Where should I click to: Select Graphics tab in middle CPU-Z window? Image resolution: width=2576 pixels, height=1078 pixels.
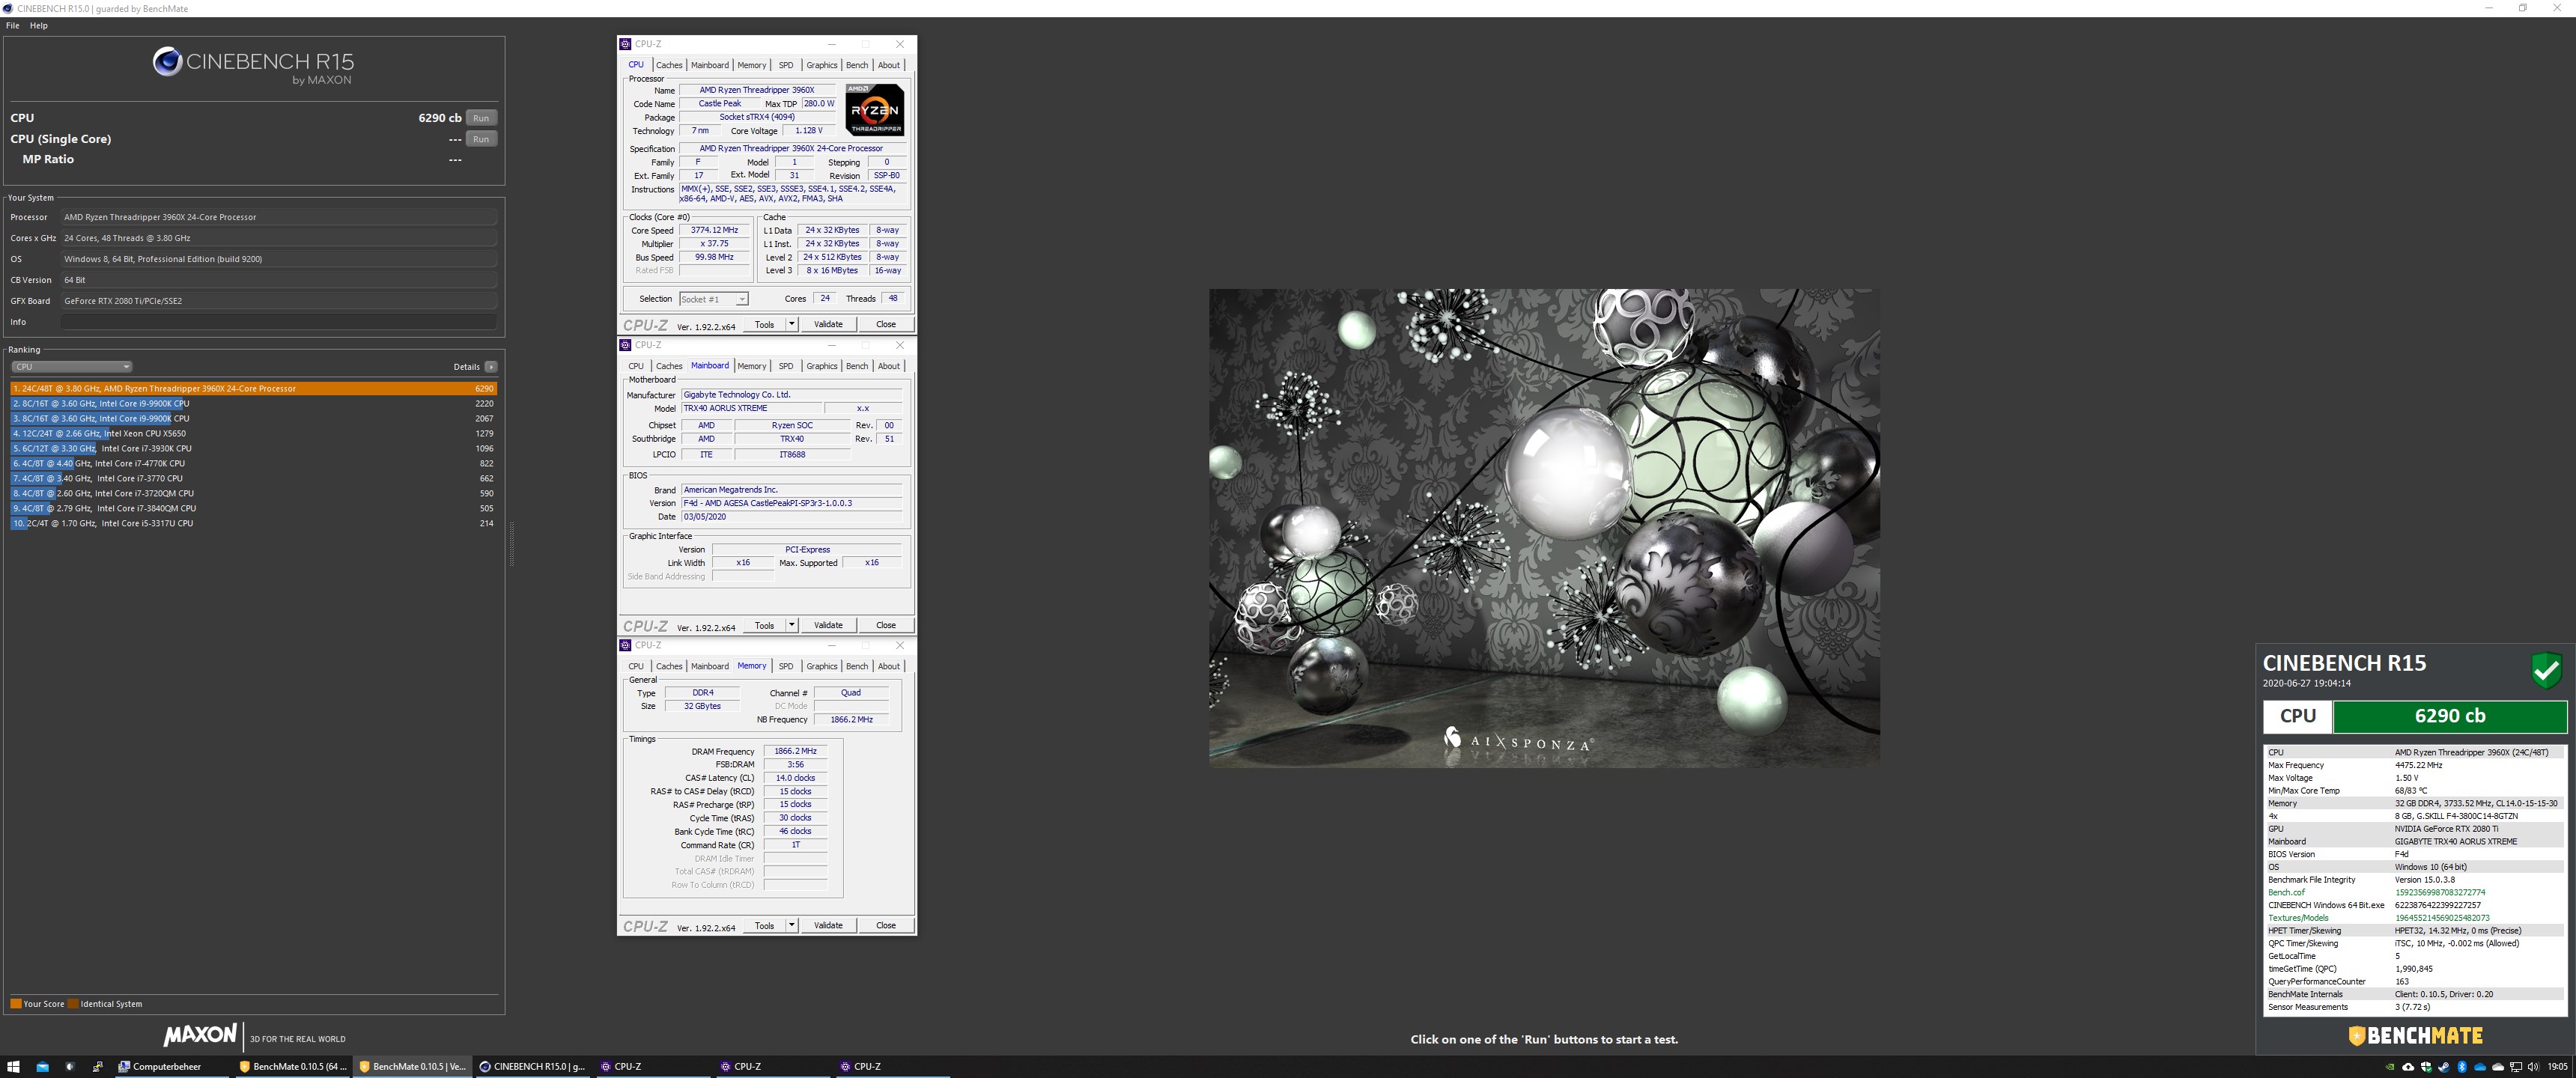click(x=822, y=366)
